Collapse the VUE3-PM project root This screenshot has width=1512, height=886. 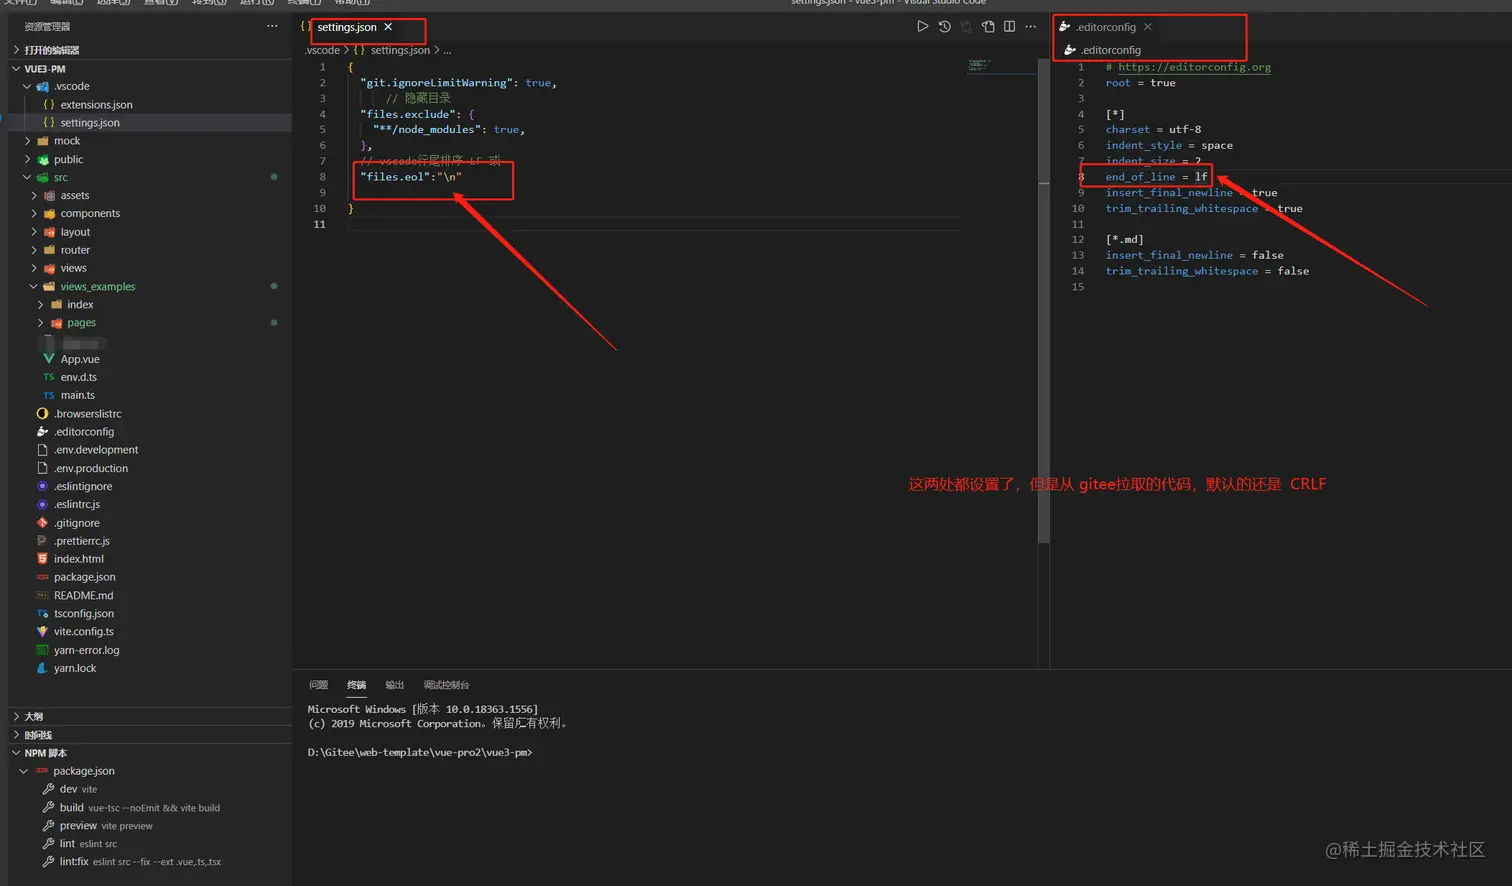click(x=16, y=69)
